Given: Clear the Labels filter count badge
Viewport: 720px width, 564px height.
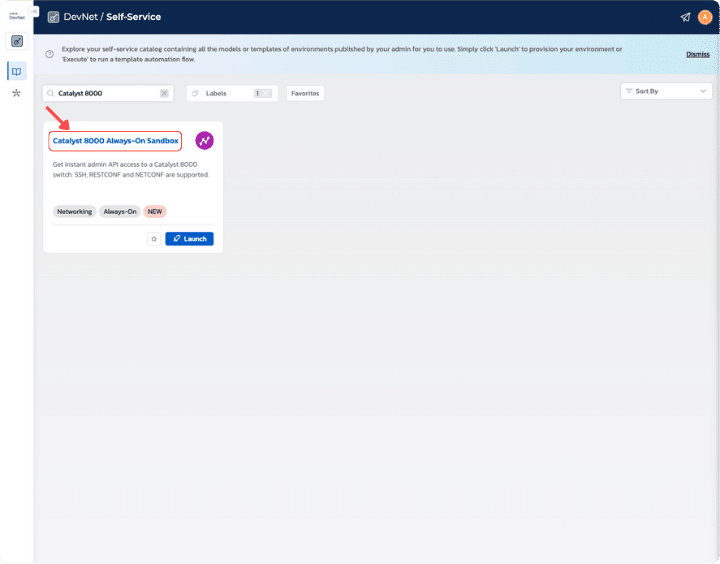Looking at the screenshot, I should (x=263, y=93).
